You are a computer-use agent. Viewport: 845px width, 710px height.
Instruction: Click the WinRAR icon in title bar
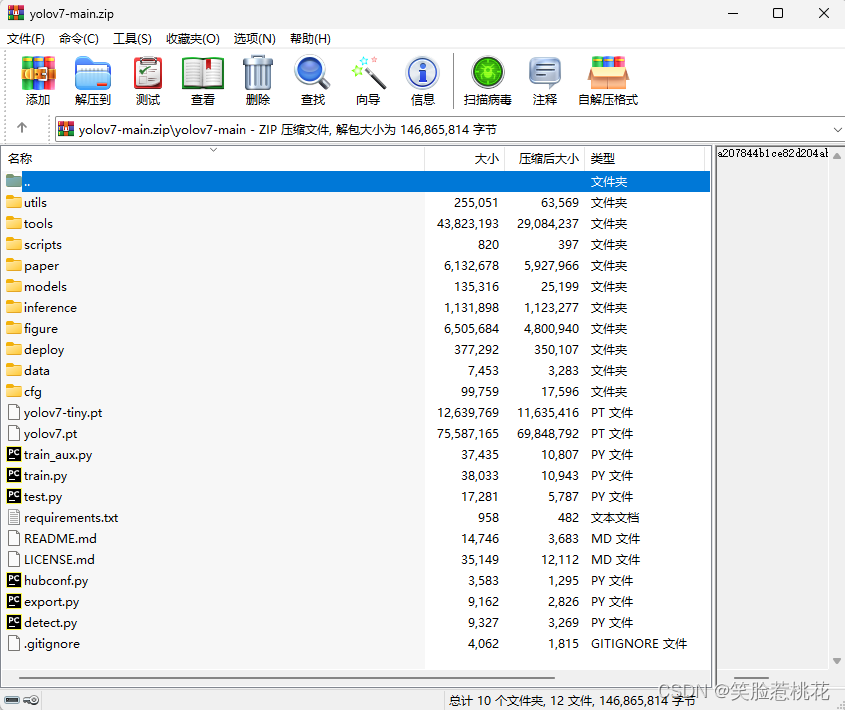tap(16, 13)
